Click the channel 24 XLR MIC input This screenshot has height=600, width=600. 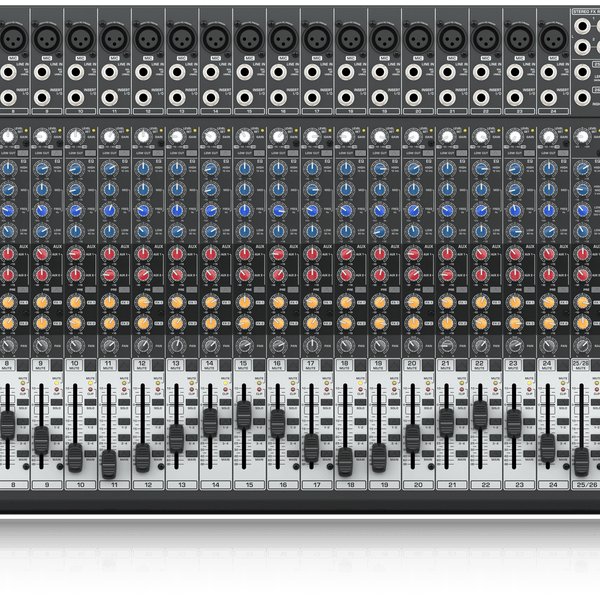(x=553, y=39)
